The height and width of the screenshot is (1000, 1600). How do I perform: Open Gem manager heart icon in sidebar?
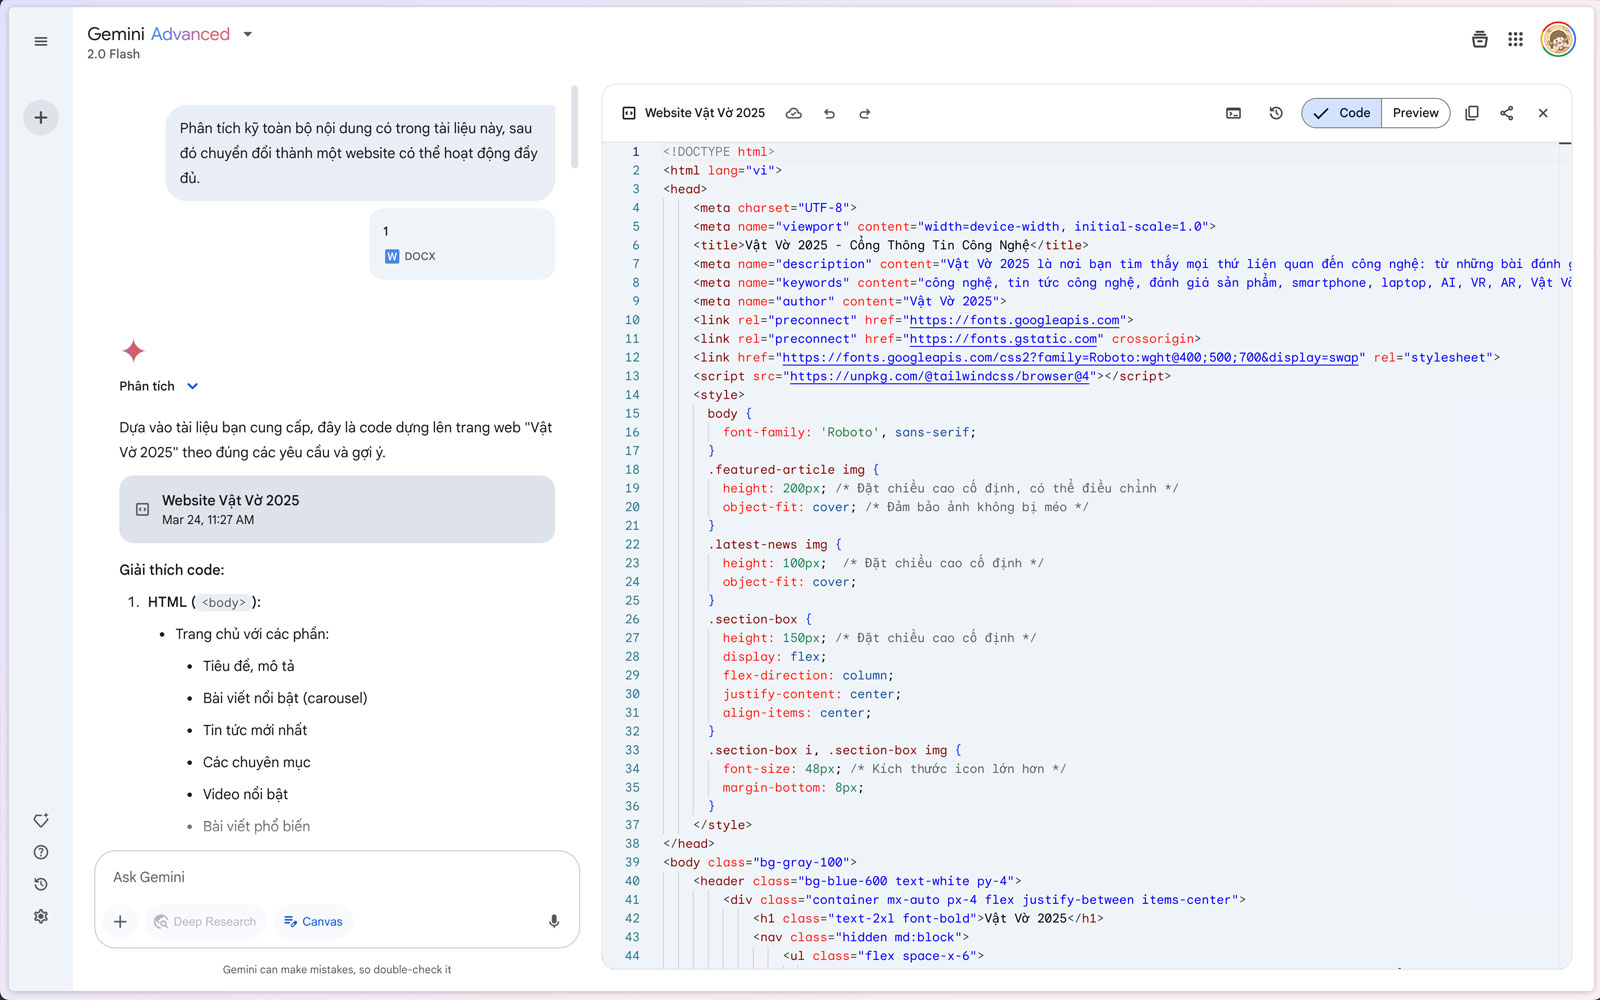(x=41, y=820)
